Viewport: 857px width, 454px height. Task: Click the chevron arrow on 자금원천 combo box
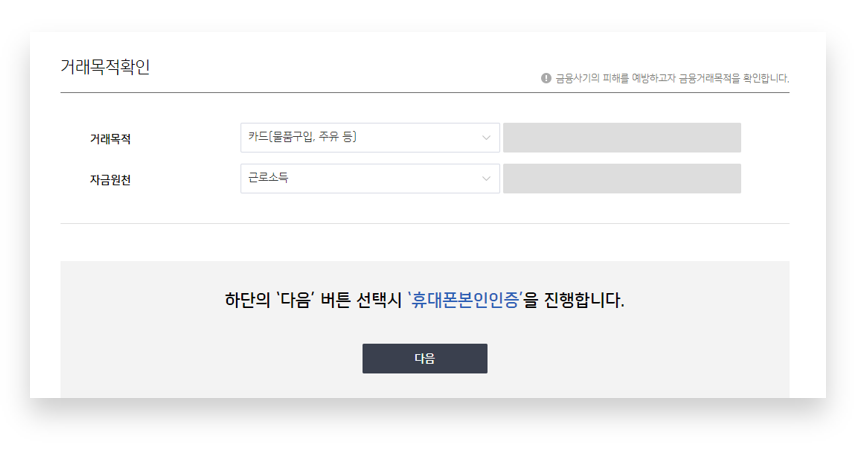click(486, 179)
